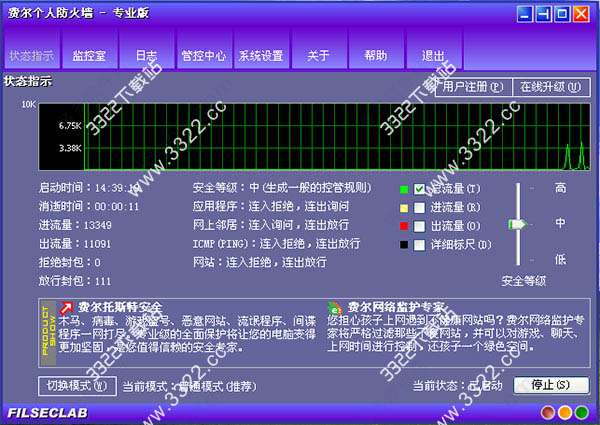Click the green status light icon

[582, 413]
